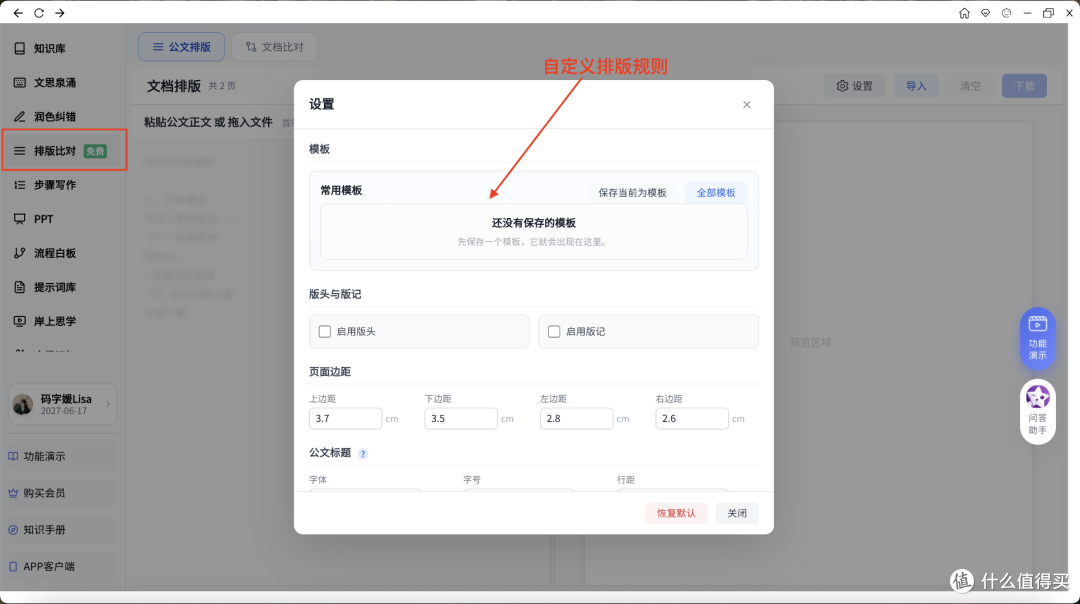This screenshot has width=1080, height=604.
Task: Click the back navigation arrow
Action: (18, 13)
